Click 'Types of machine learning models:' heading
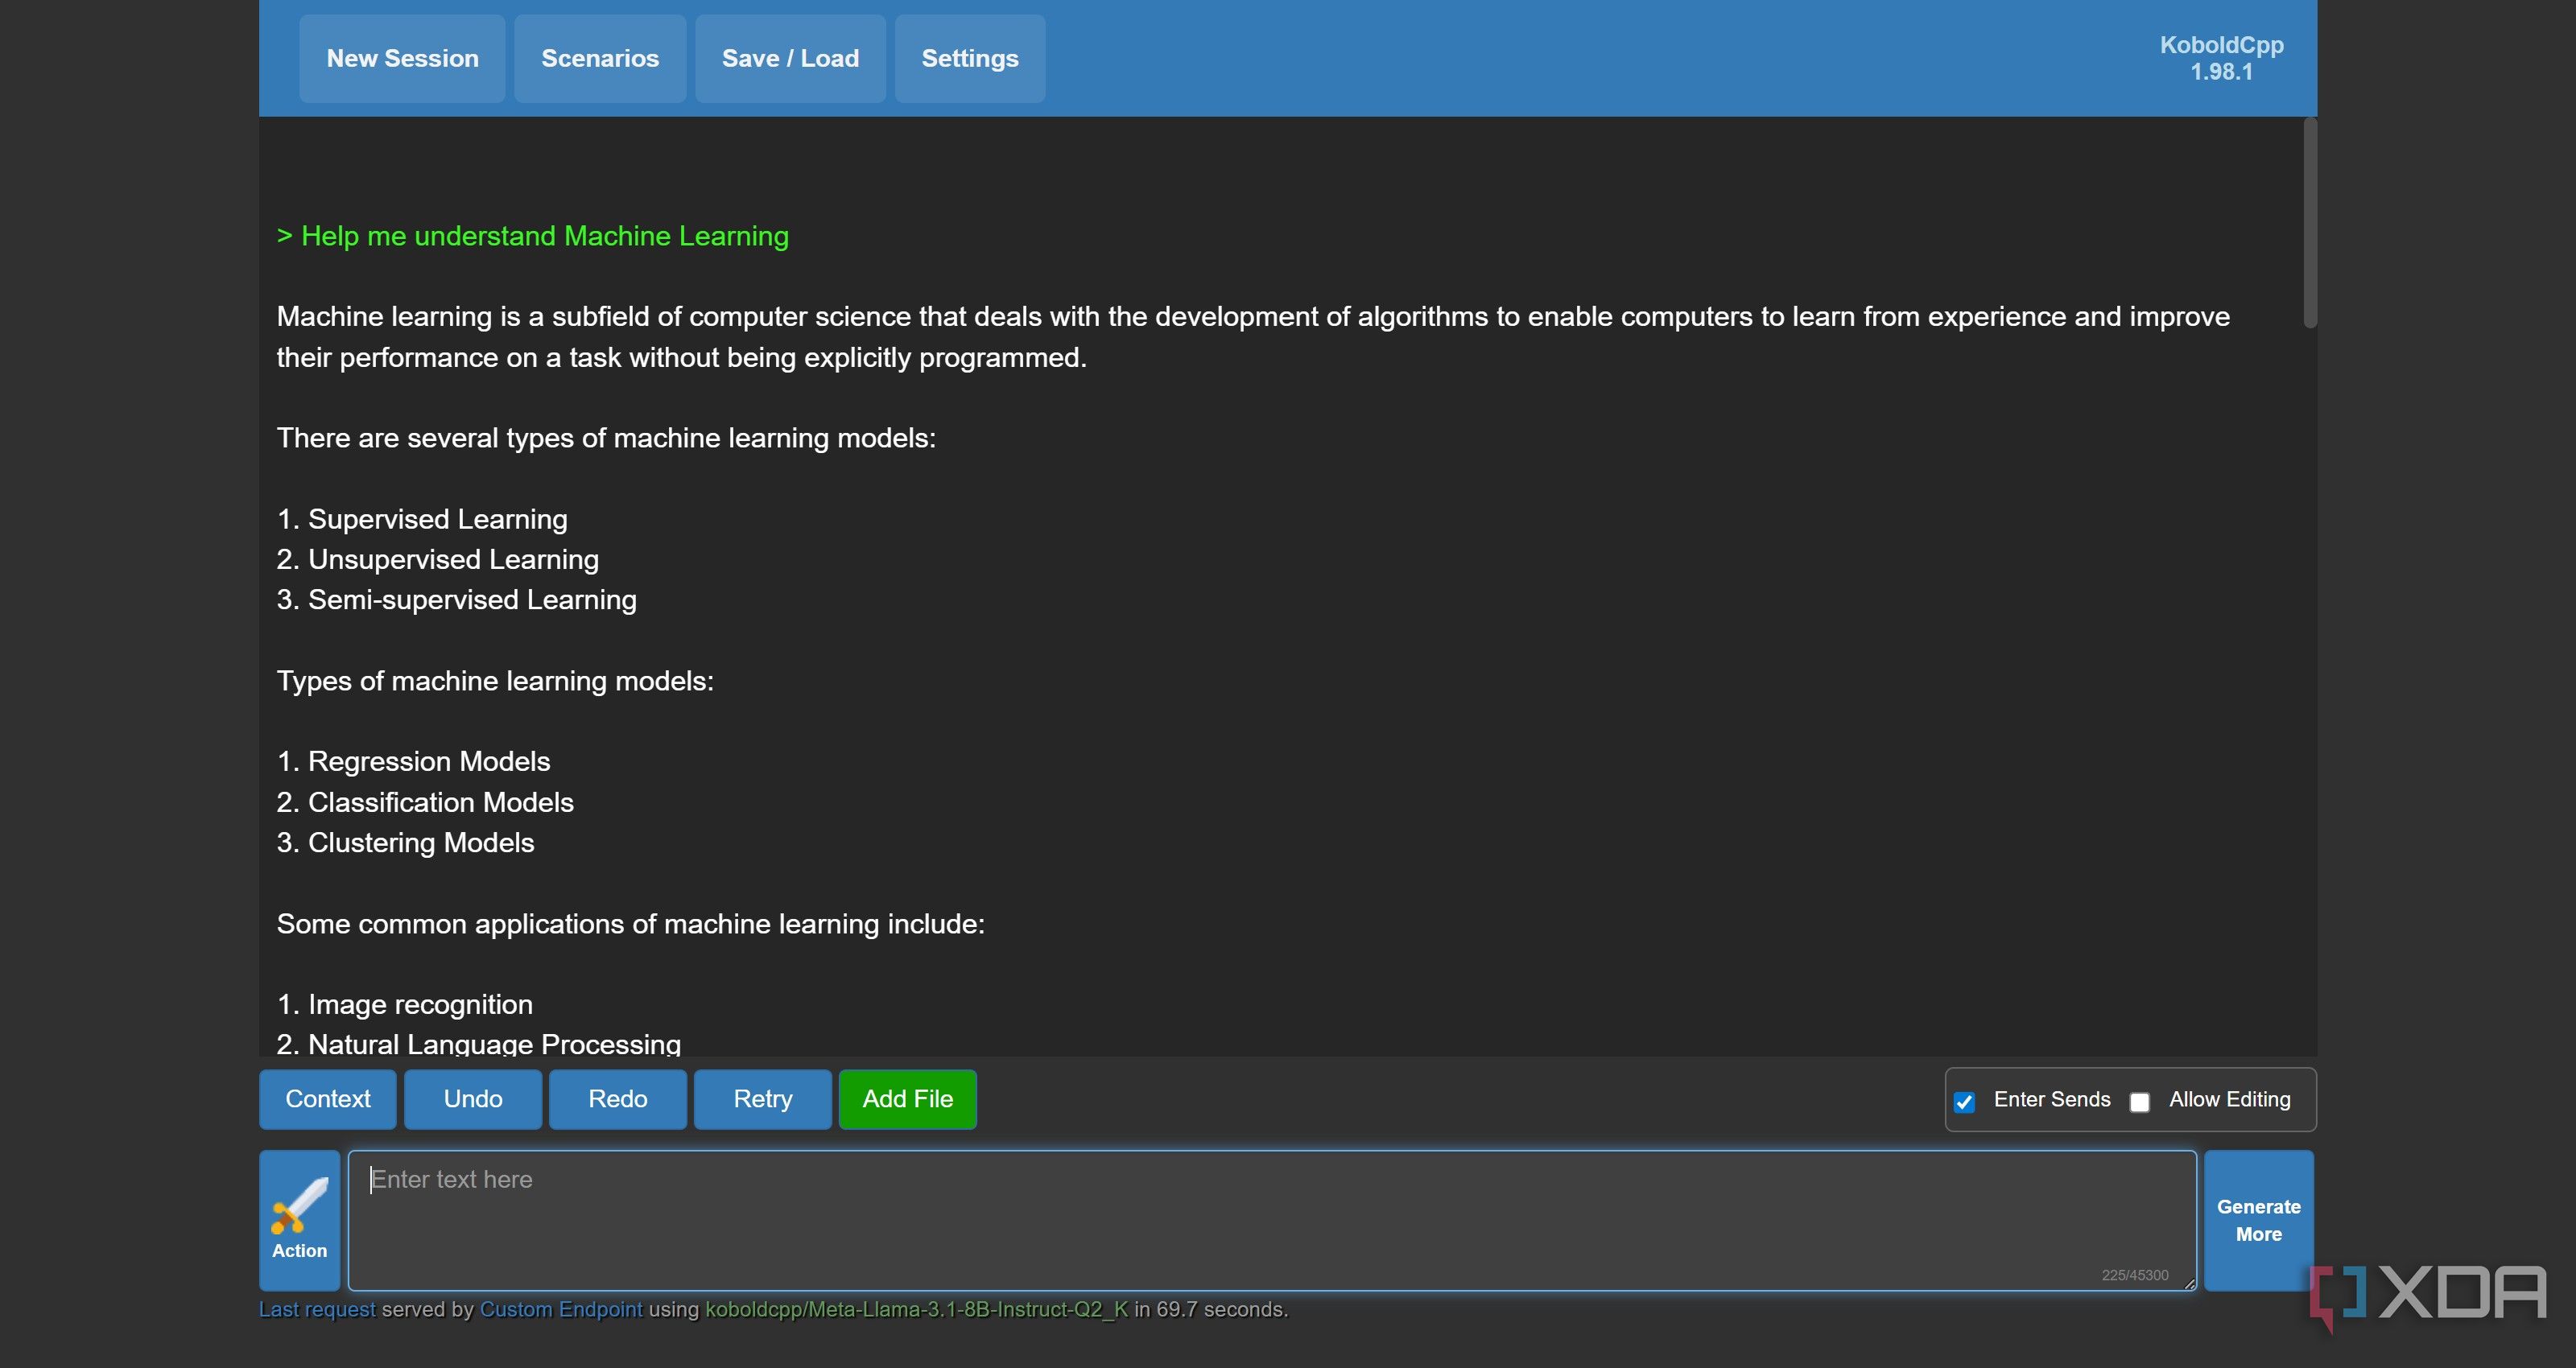This screenshot has width=2576, height=1368. pos(495,681)
